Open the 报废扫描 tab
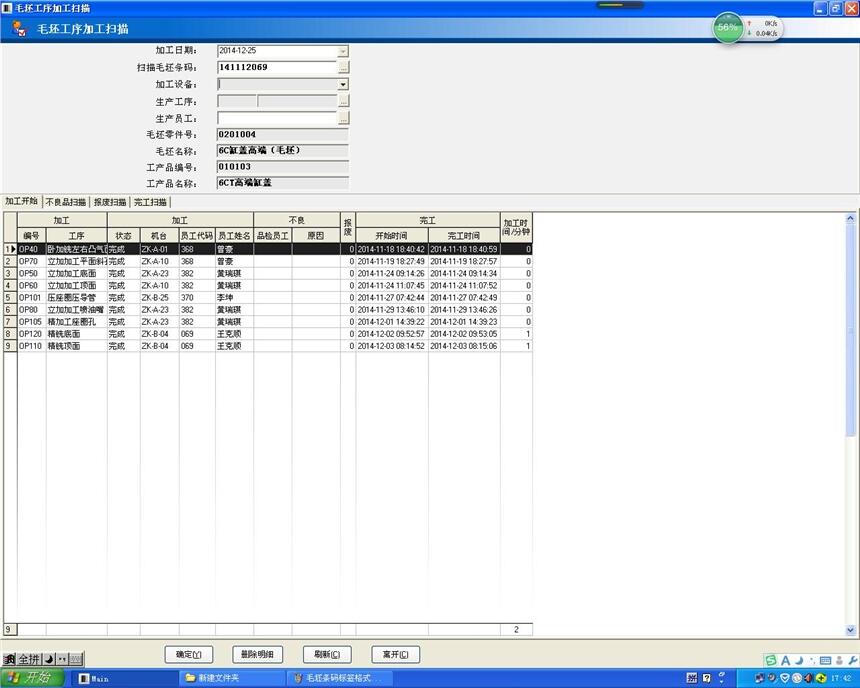 point(110,202)
